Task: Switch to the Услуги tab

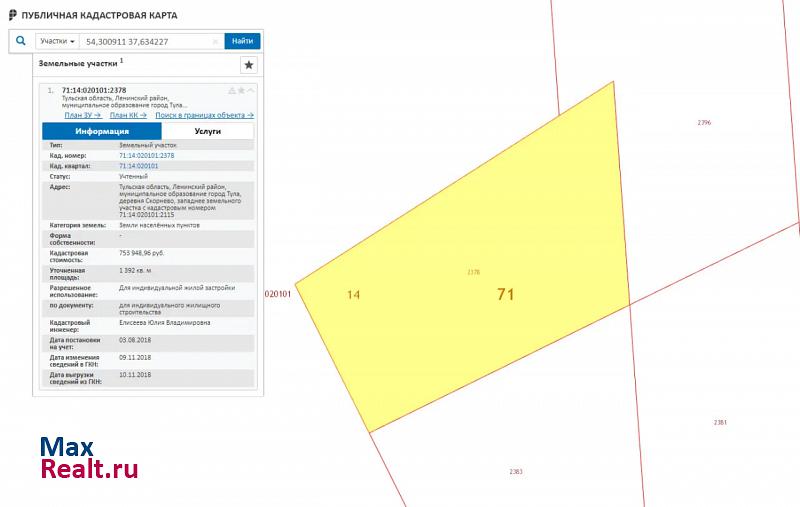Action: 208,131
